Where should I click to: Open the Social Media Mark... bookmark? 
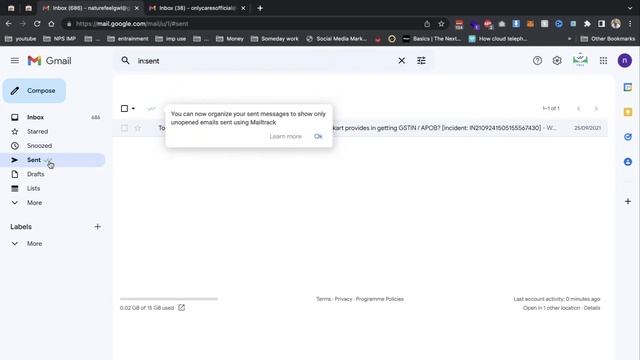[337, 39]
